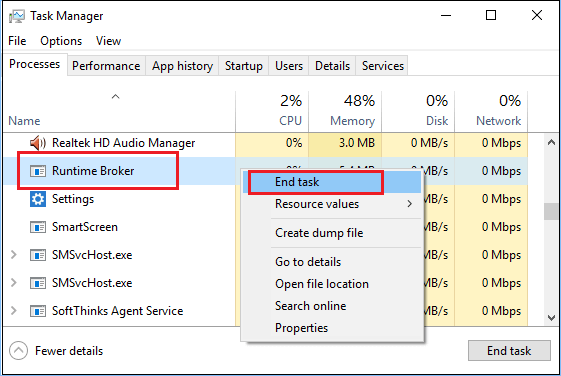The height and width of the screenshot is (376, 561).
Task: Click the Realtek HD Audio Manager speaker icon
Action: pyautogui.click(x=38, y=143)
